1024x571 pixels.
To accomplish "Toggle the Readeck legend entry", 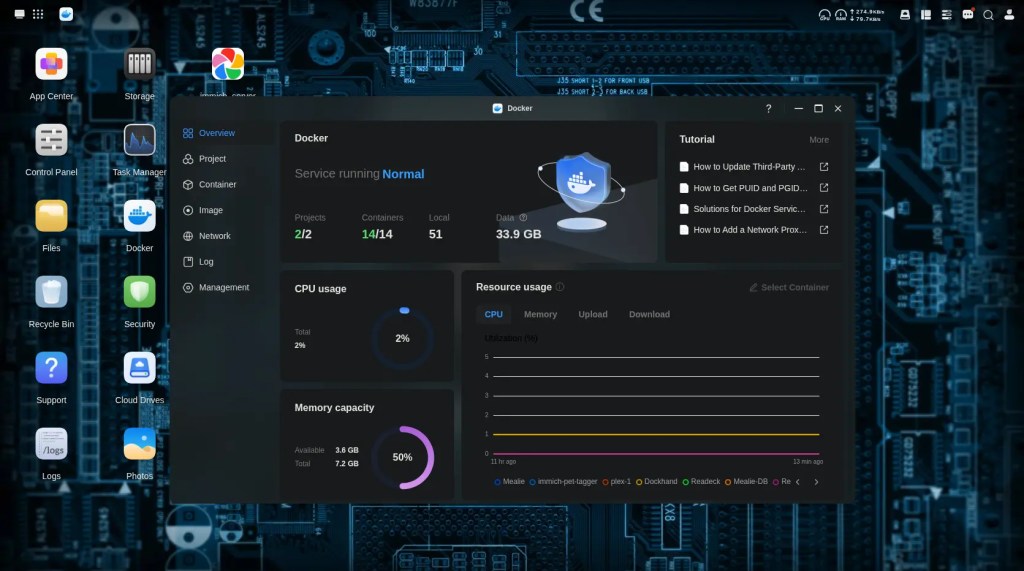I will (x=701, y=481).
